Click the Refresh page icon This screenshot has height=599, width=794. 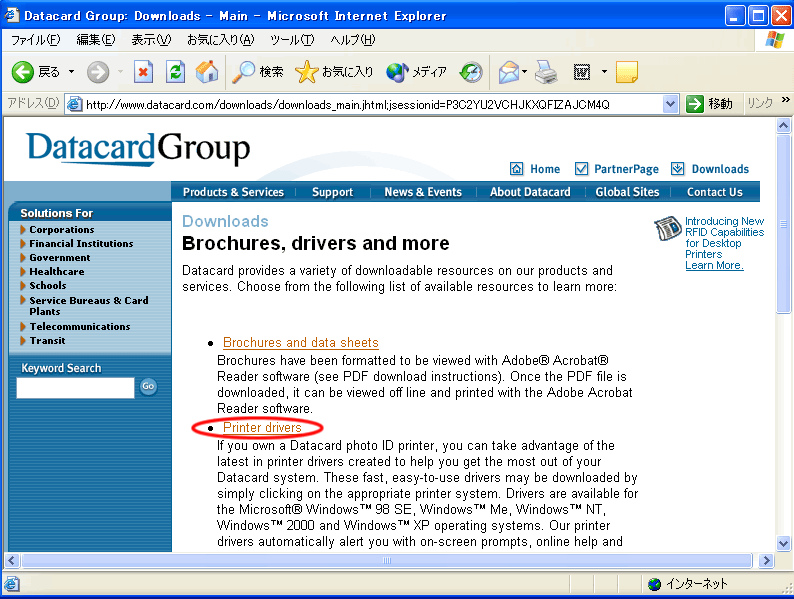[x=175, y=72]
